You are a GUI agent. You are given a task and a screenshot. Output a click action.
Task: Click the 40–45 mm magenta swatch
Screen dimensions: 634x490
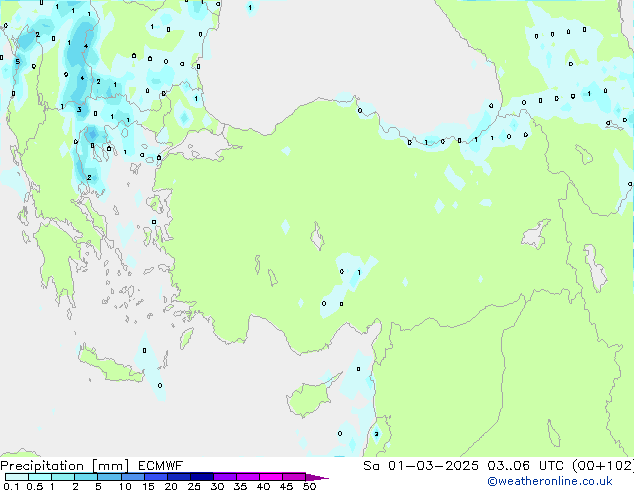point(271,477)
